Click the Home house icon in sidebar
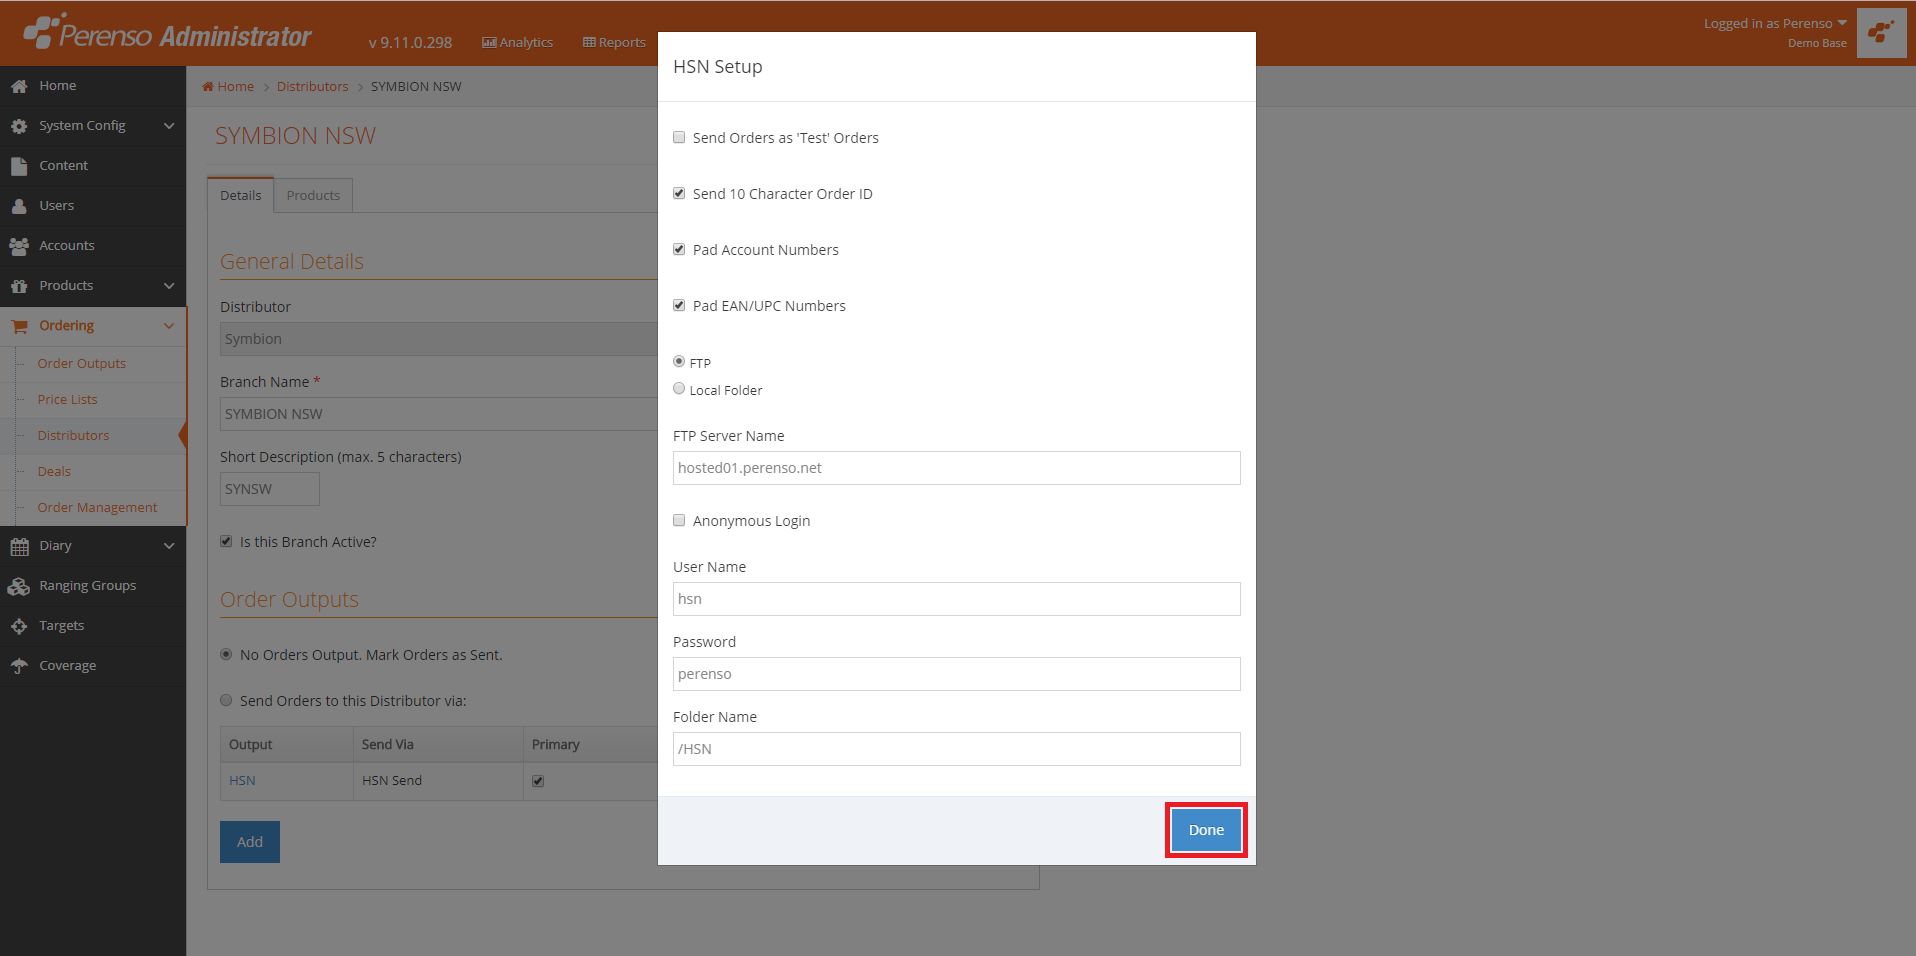 point(19,86)
